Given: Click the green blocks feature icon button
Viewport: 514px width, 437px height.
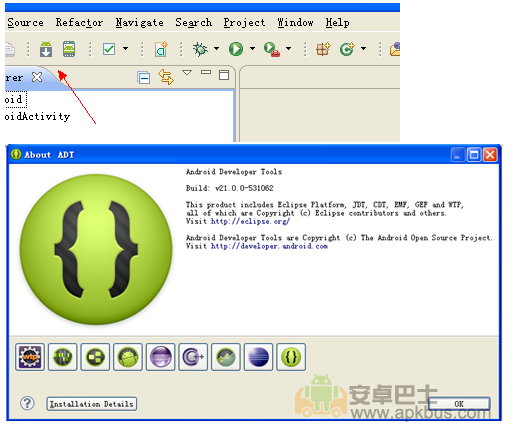Looking at the screenshot, I should click(95, 357).
